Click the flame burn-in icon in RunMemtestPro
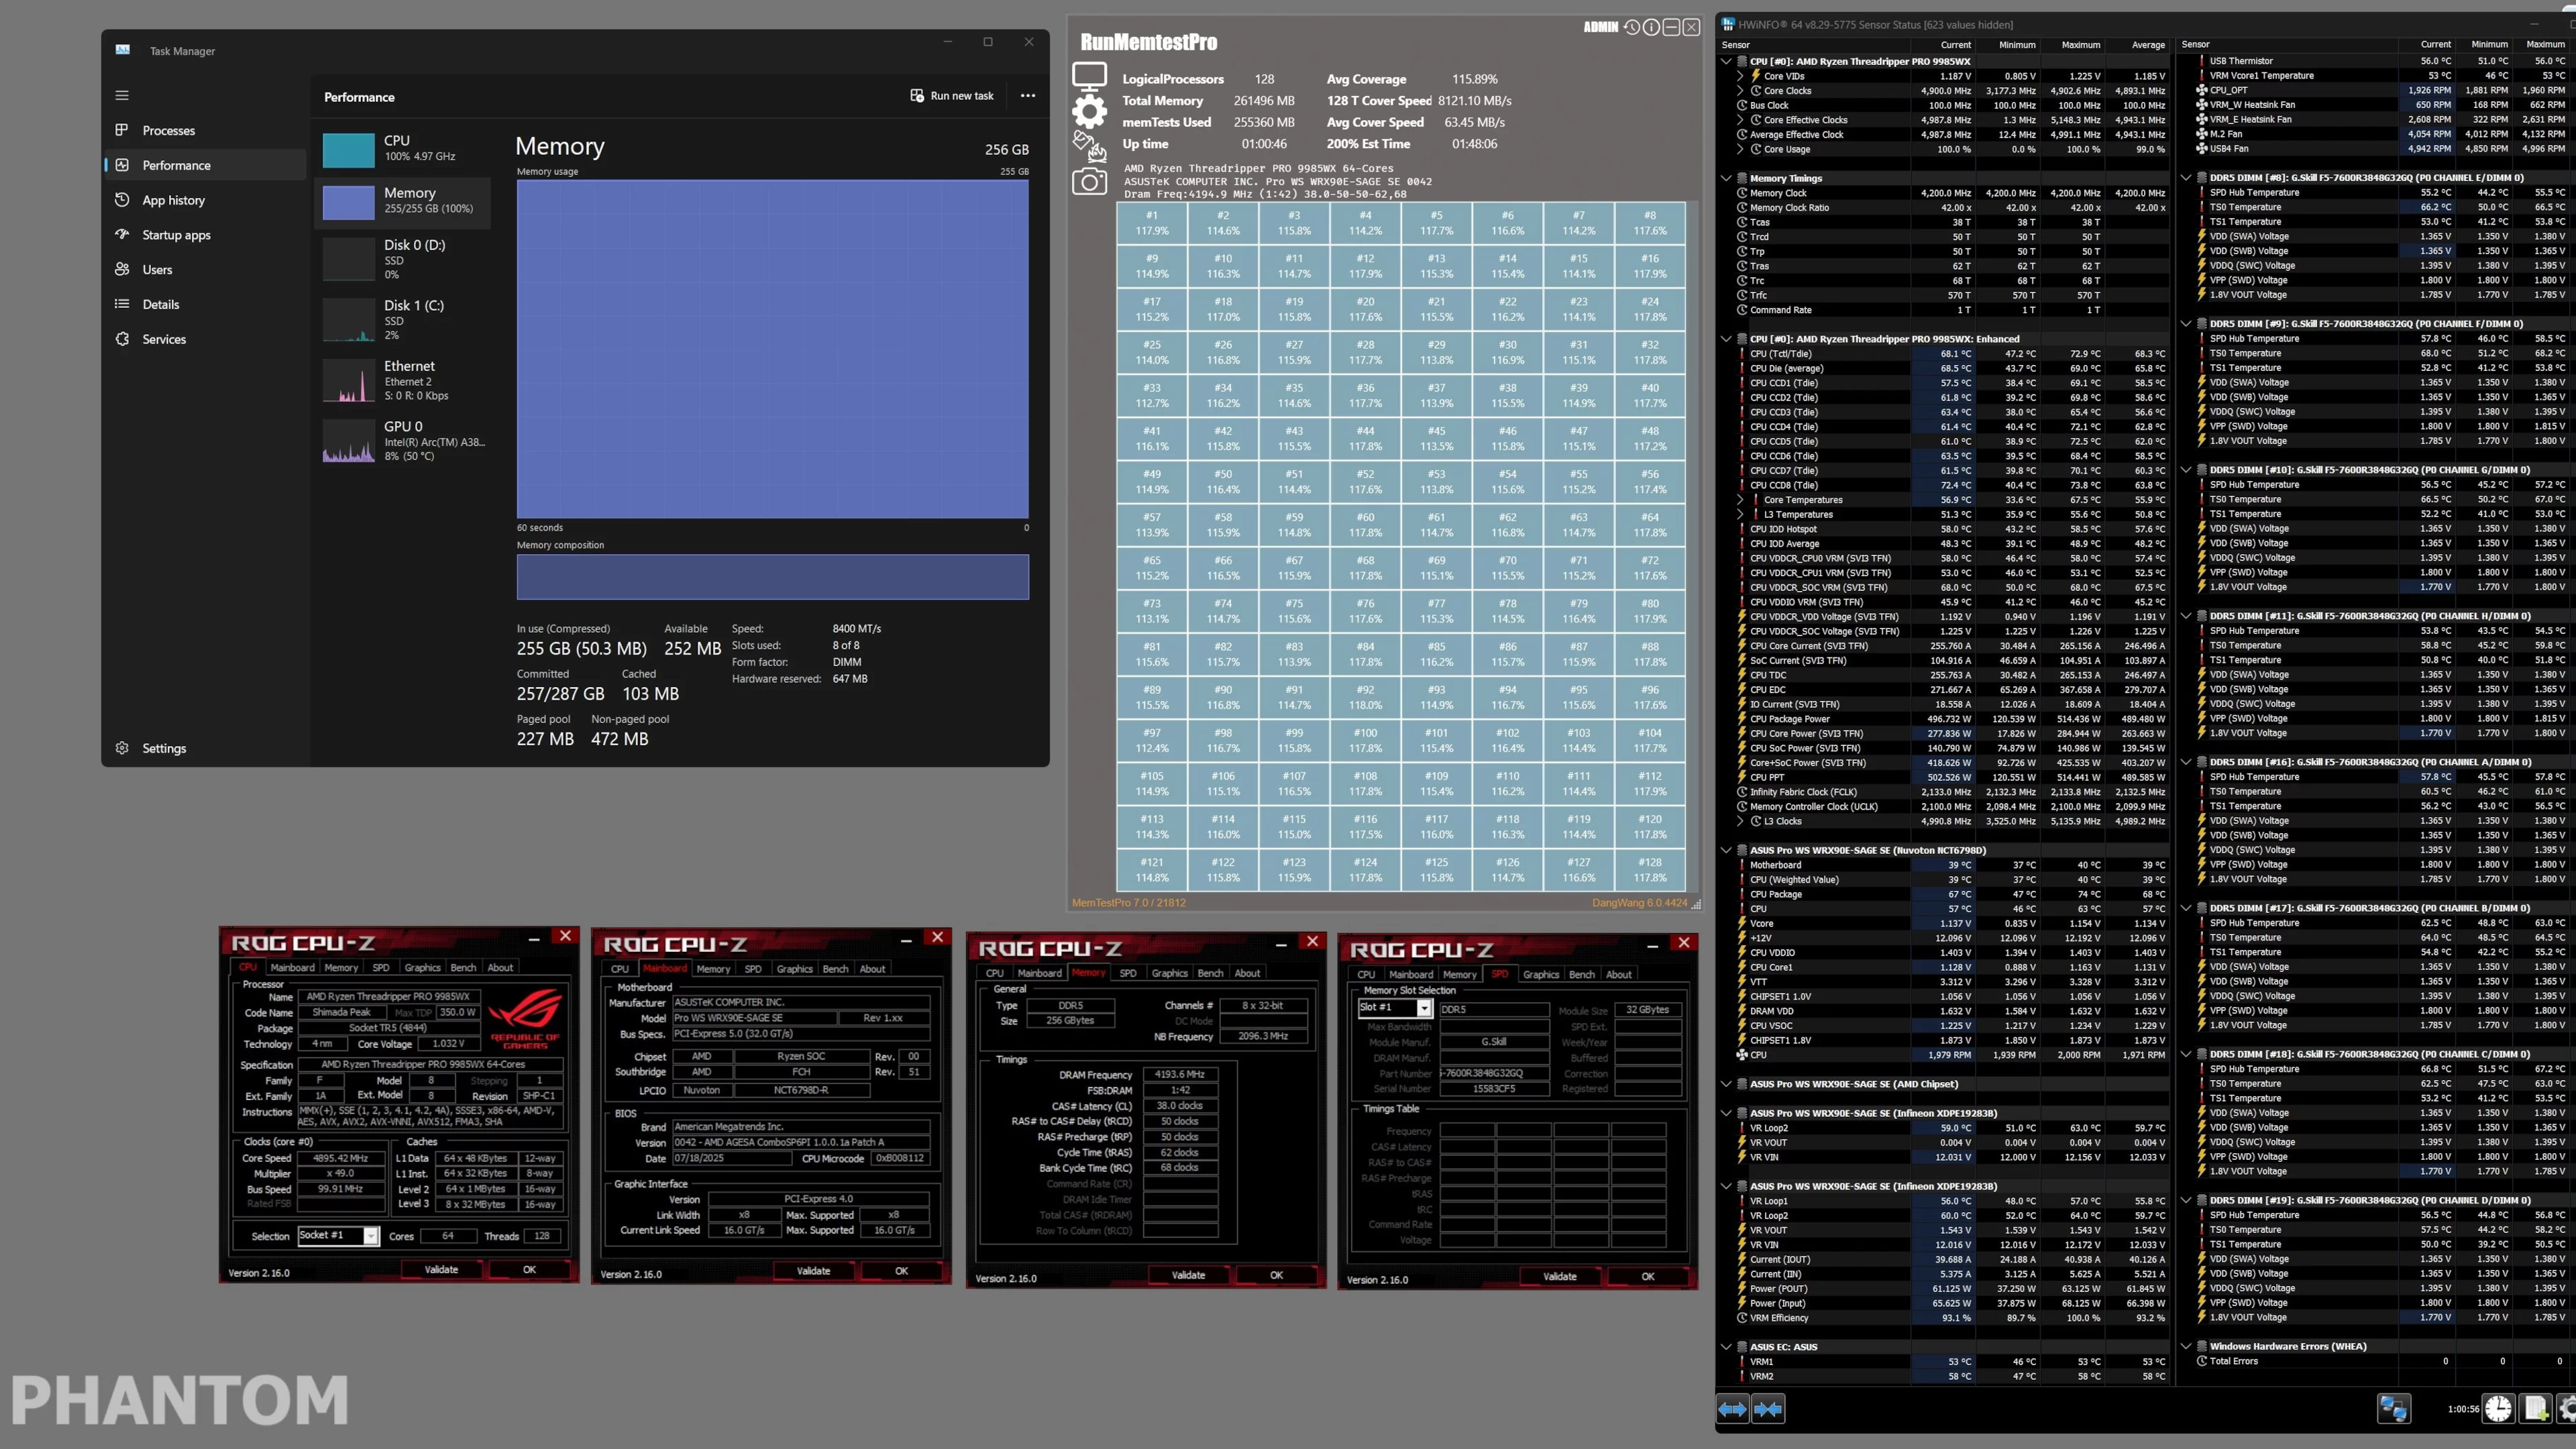The image size is (2576, 1449). (1098, 152)
